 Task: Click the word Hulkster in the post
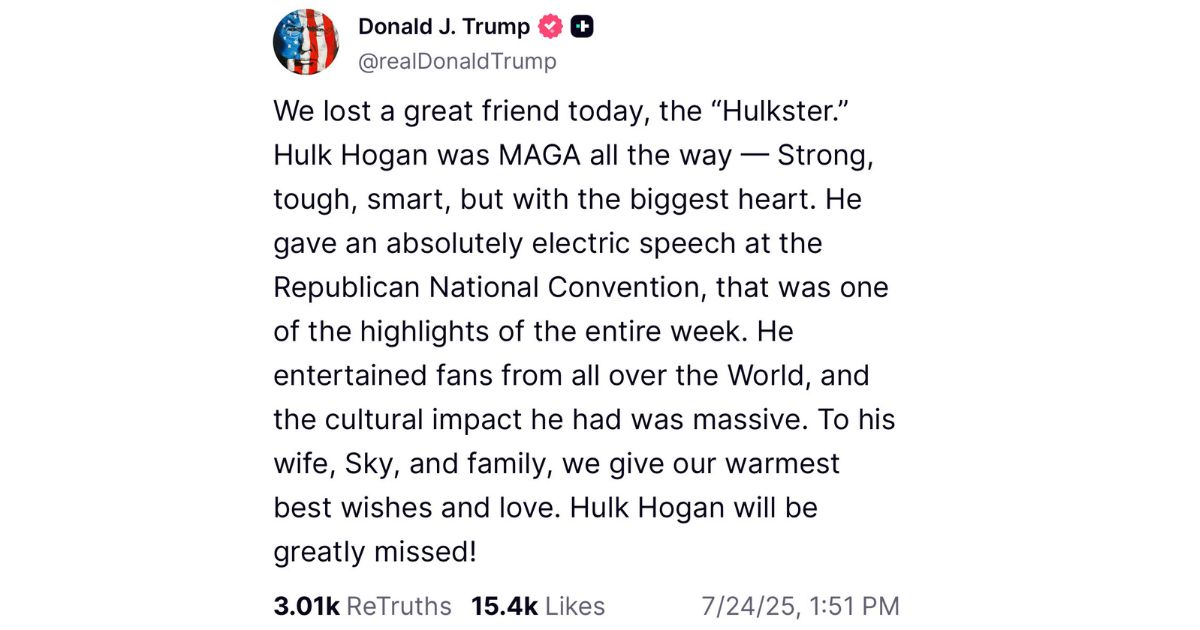pyautogui.click(x=779, y=111)
